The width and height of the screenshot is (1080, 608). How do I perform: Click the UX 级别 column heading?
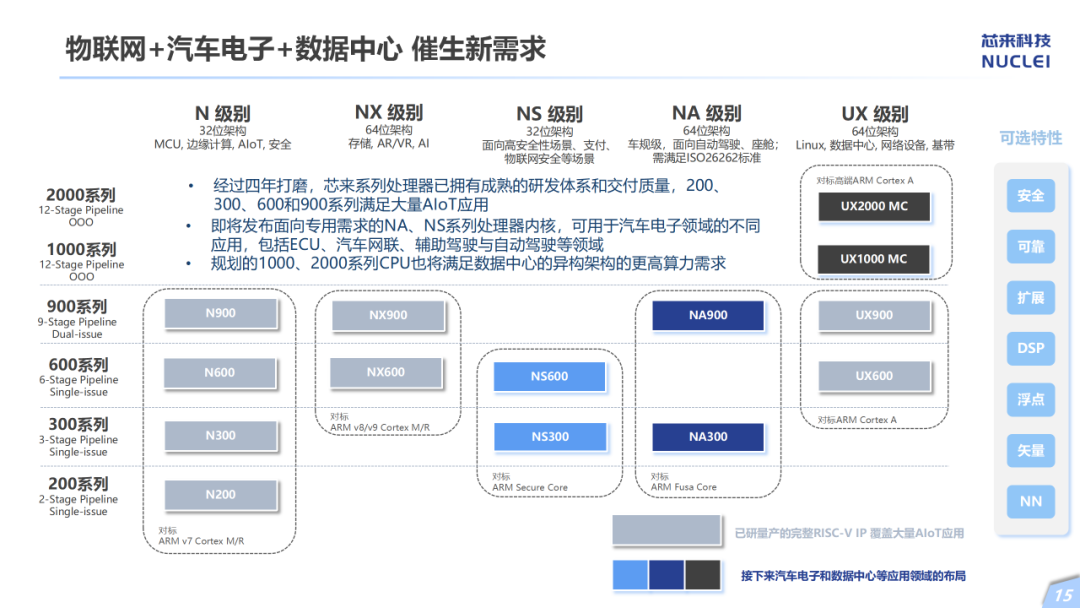(x=875, y=113)
